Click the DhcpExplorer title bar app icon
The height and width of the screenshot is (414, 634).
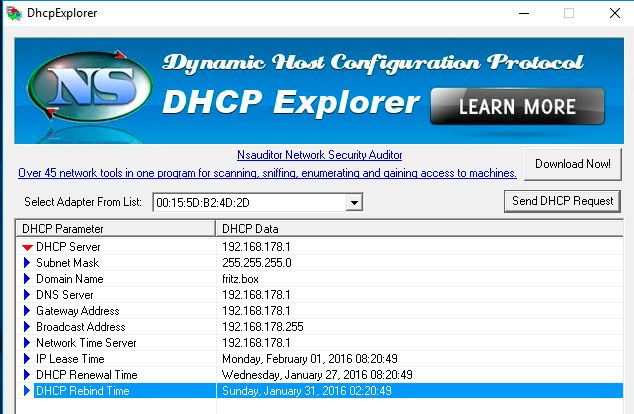click(14, 13)
